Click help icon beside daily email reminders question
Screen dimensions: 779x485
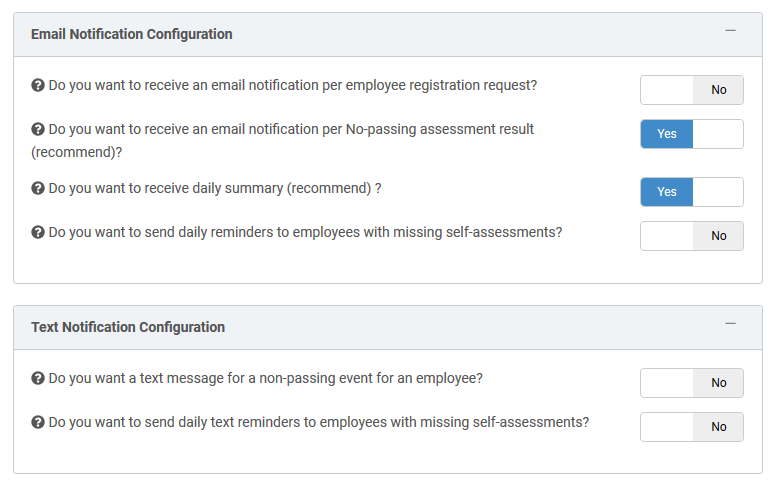pyautogui.click(x=38, y=232)
